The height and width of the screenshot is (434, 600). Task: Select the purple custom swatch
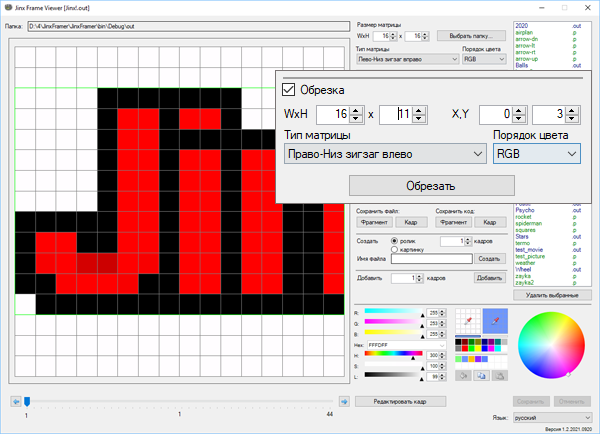tap(478, 359)
